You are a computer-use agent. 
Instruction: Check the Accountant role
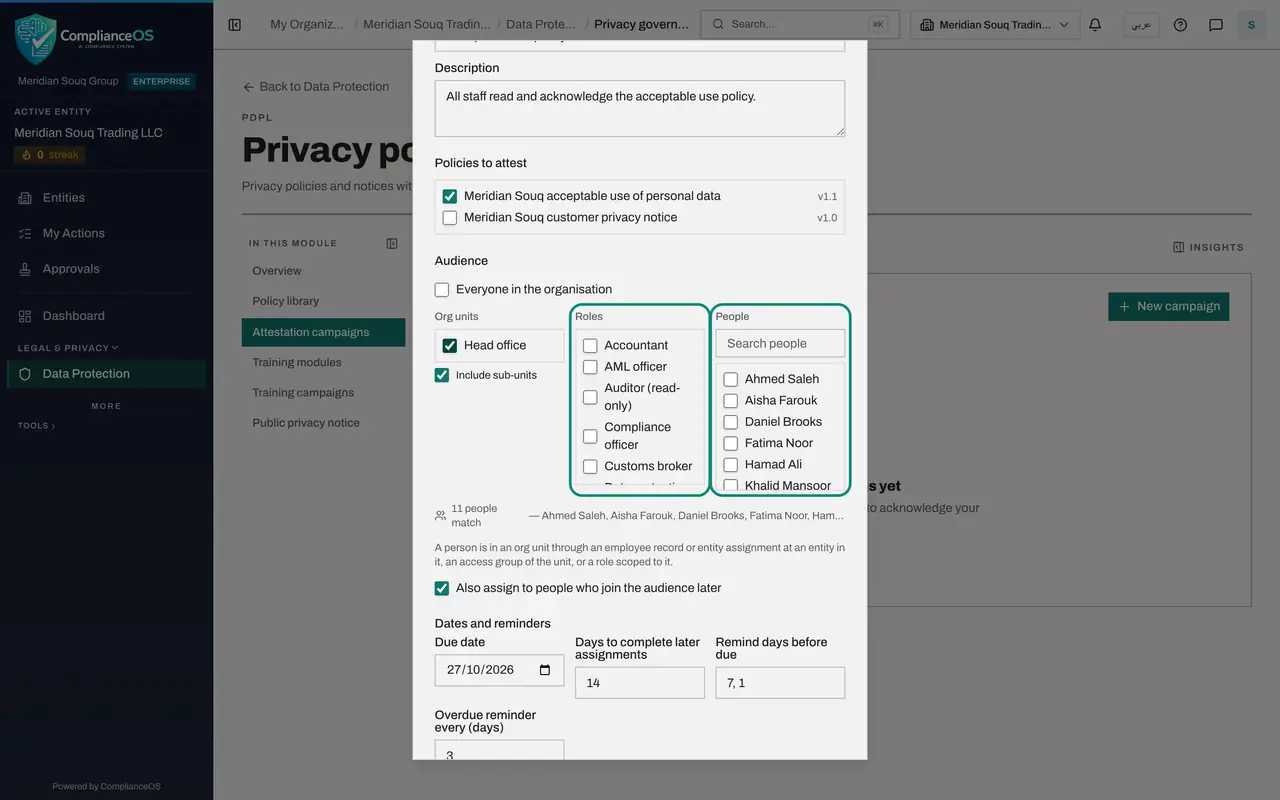pos(590,345)
